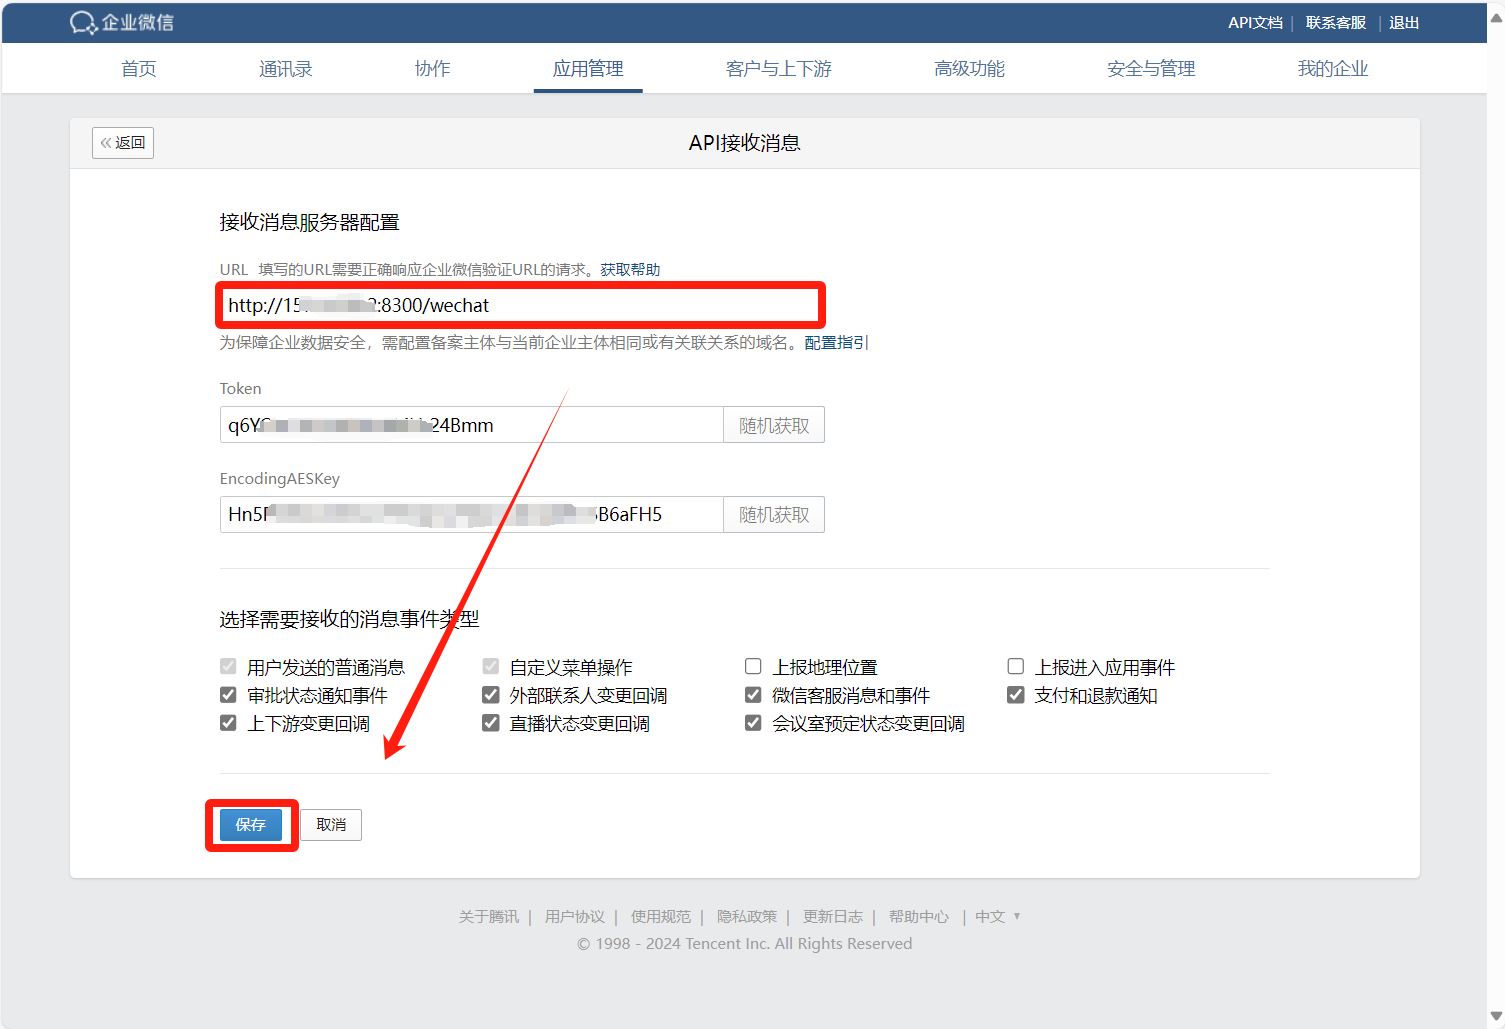Switch to the 通讯录 tab
Screen dimensions: 1505x1029
pos(285,69)
